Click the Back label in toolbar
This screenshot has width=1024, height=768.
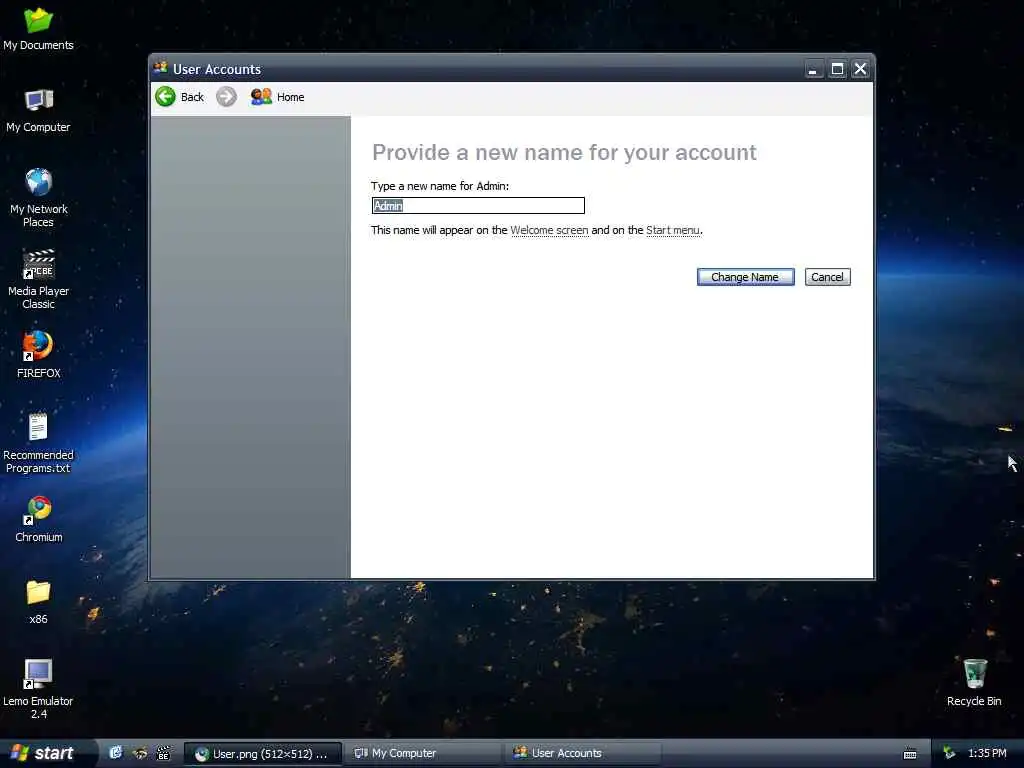(x=192, y=97)
